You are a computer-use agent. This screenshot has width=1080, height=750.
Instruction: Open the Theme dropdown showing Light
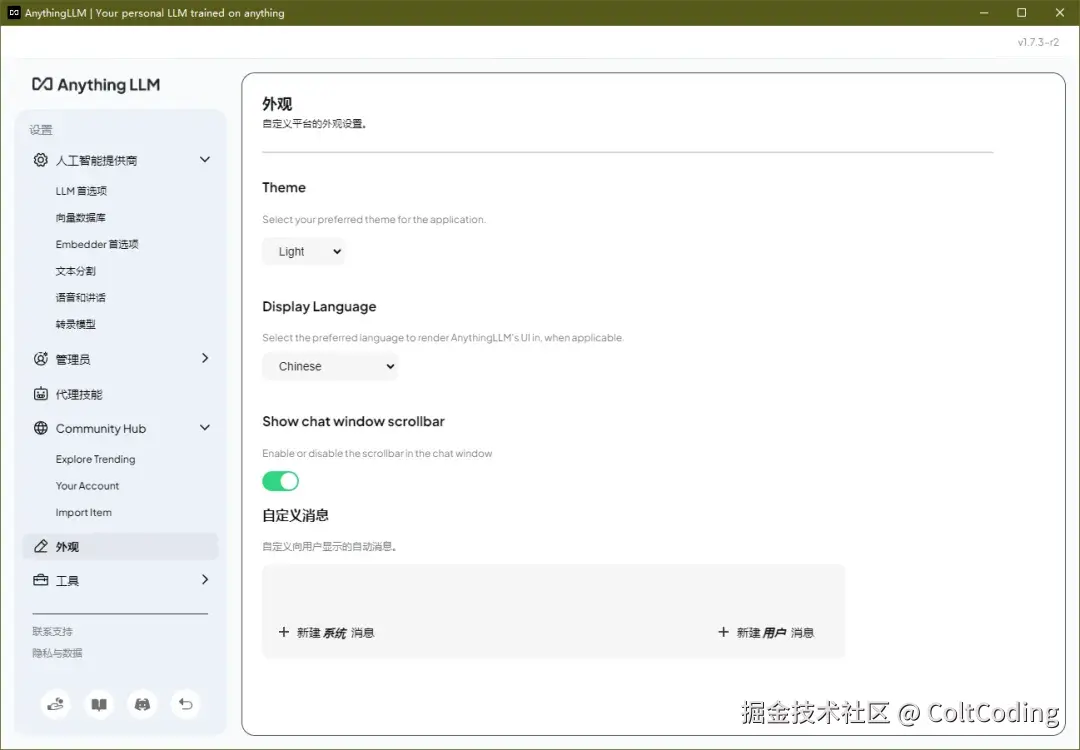[304, 251]
